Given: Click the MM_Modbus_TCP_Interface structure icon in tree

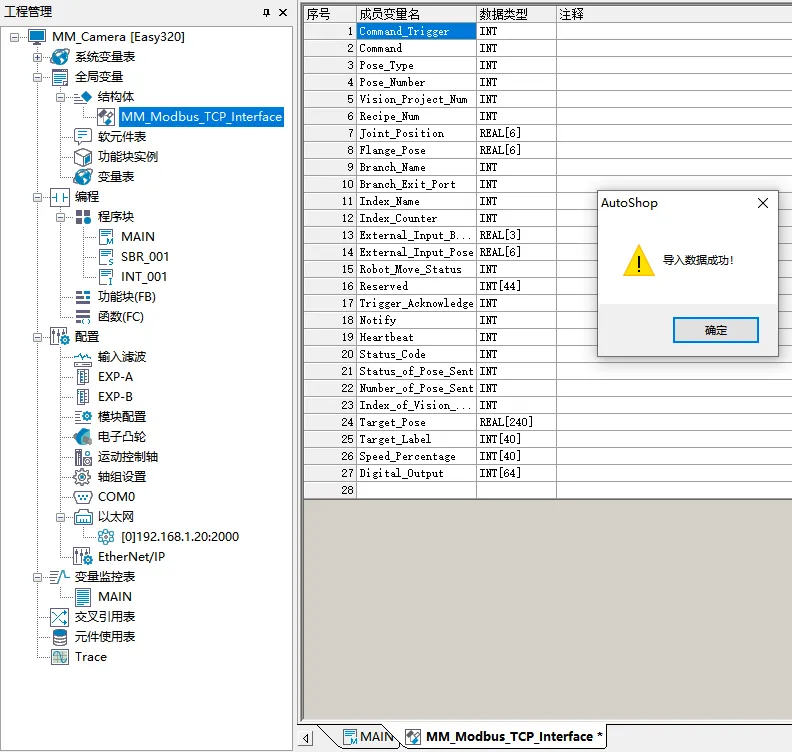Looking at the screenshot, I should pos(106,117).
